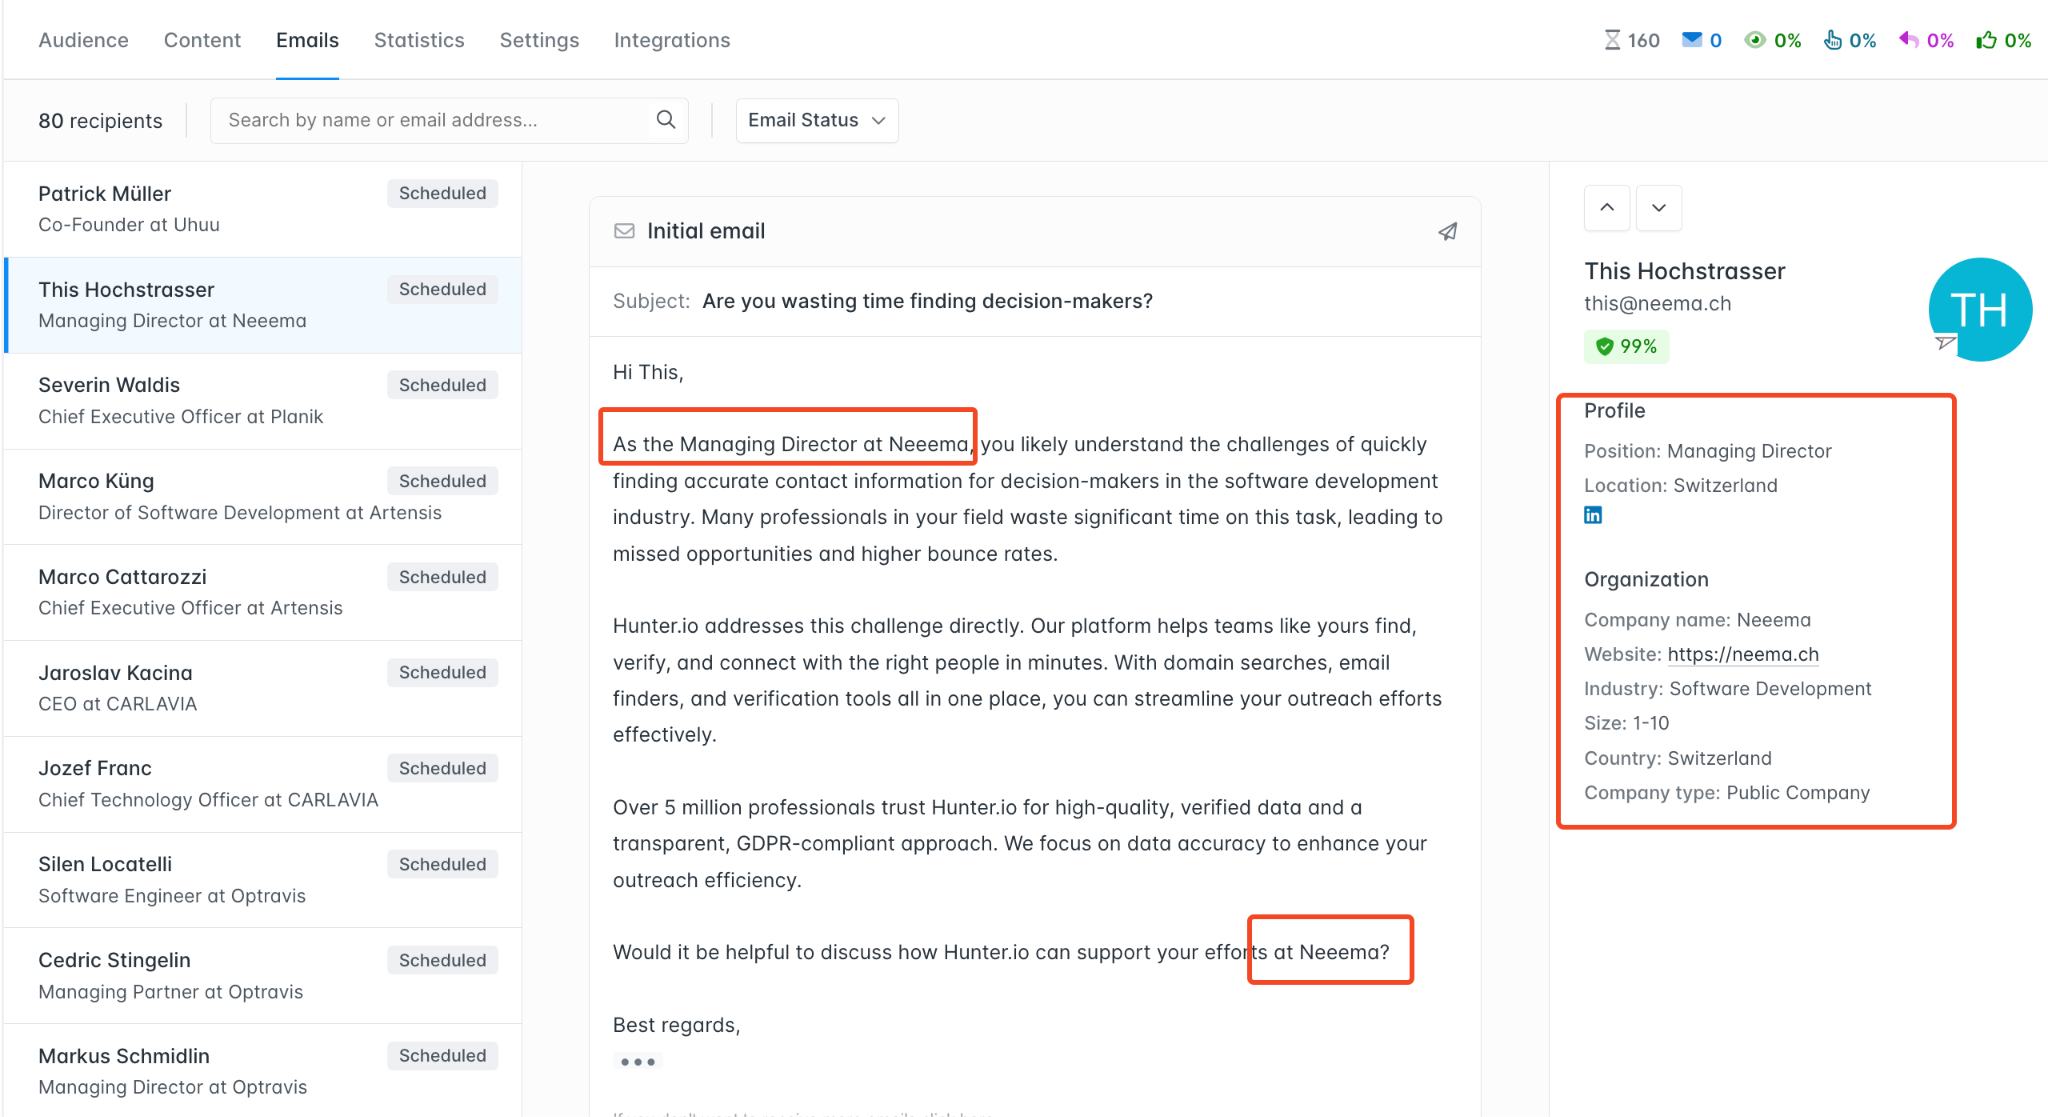The width and height of the screenshot is (2048, 1117).
Task: Click the search magnifier icon
Action: coord(666,120)
